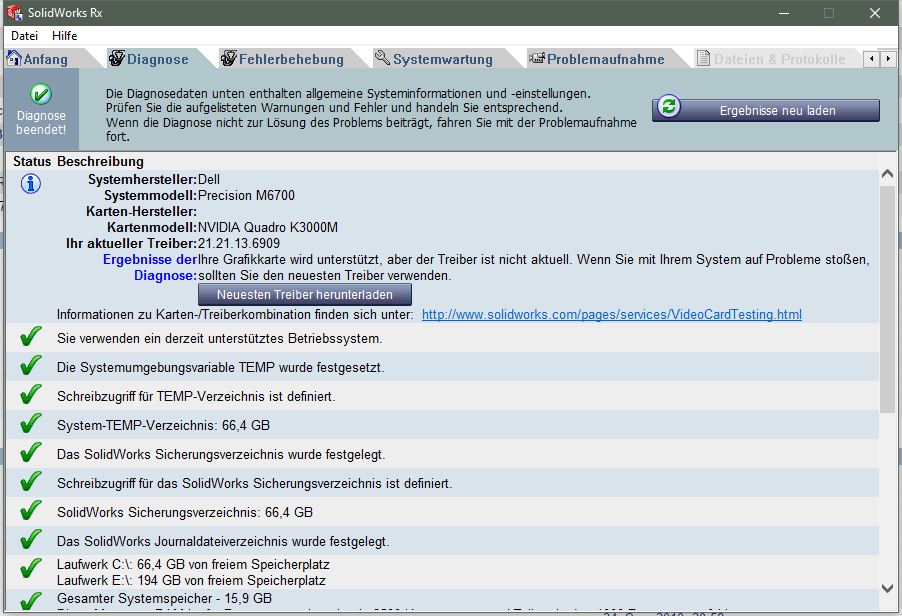Click the wrench icon on Systemwartung tab
Viewport: 902px width, 616px height.
382,57
